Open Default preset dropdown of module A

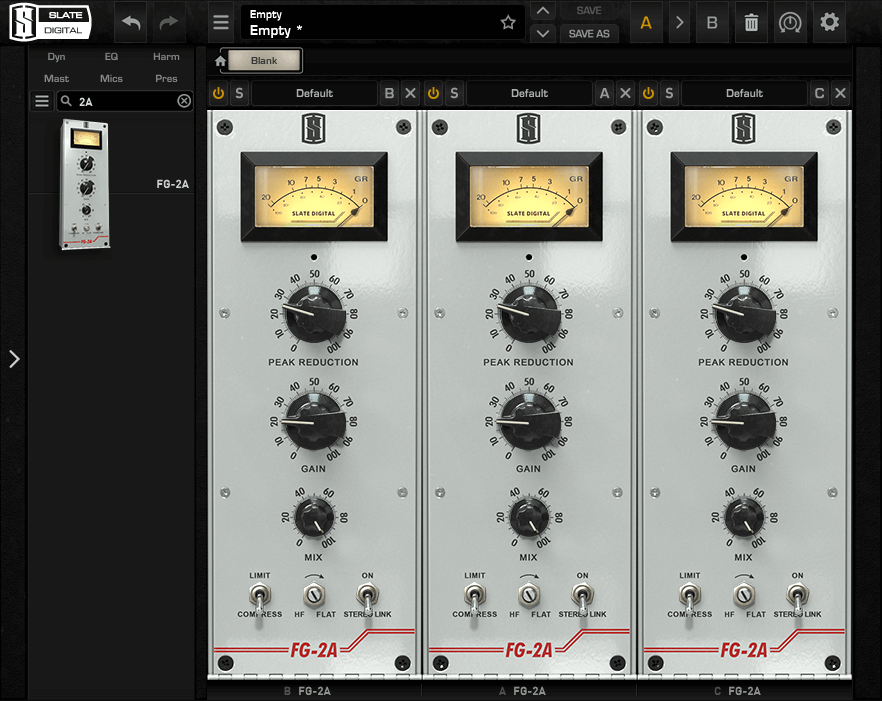[x=529, y=93]
